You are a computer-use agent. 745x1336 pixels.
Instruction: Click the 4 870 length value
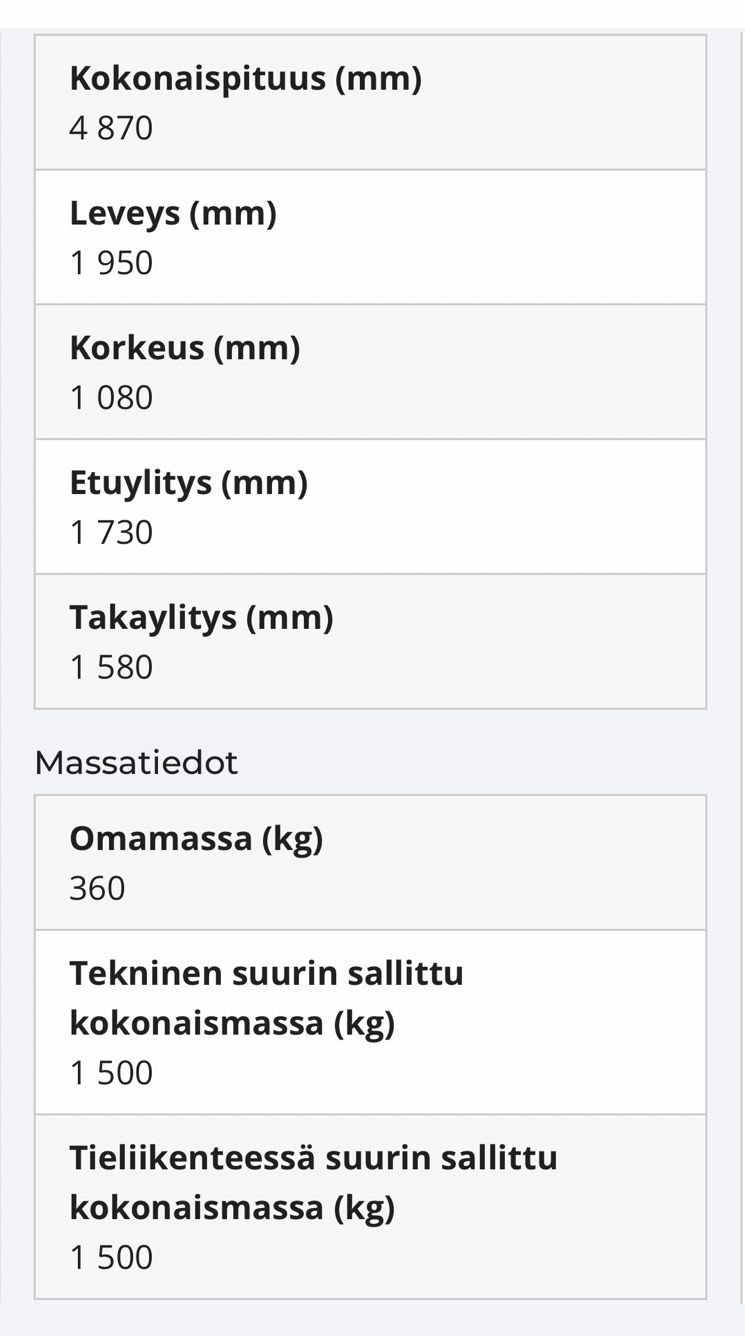click(x=111, y=128)
